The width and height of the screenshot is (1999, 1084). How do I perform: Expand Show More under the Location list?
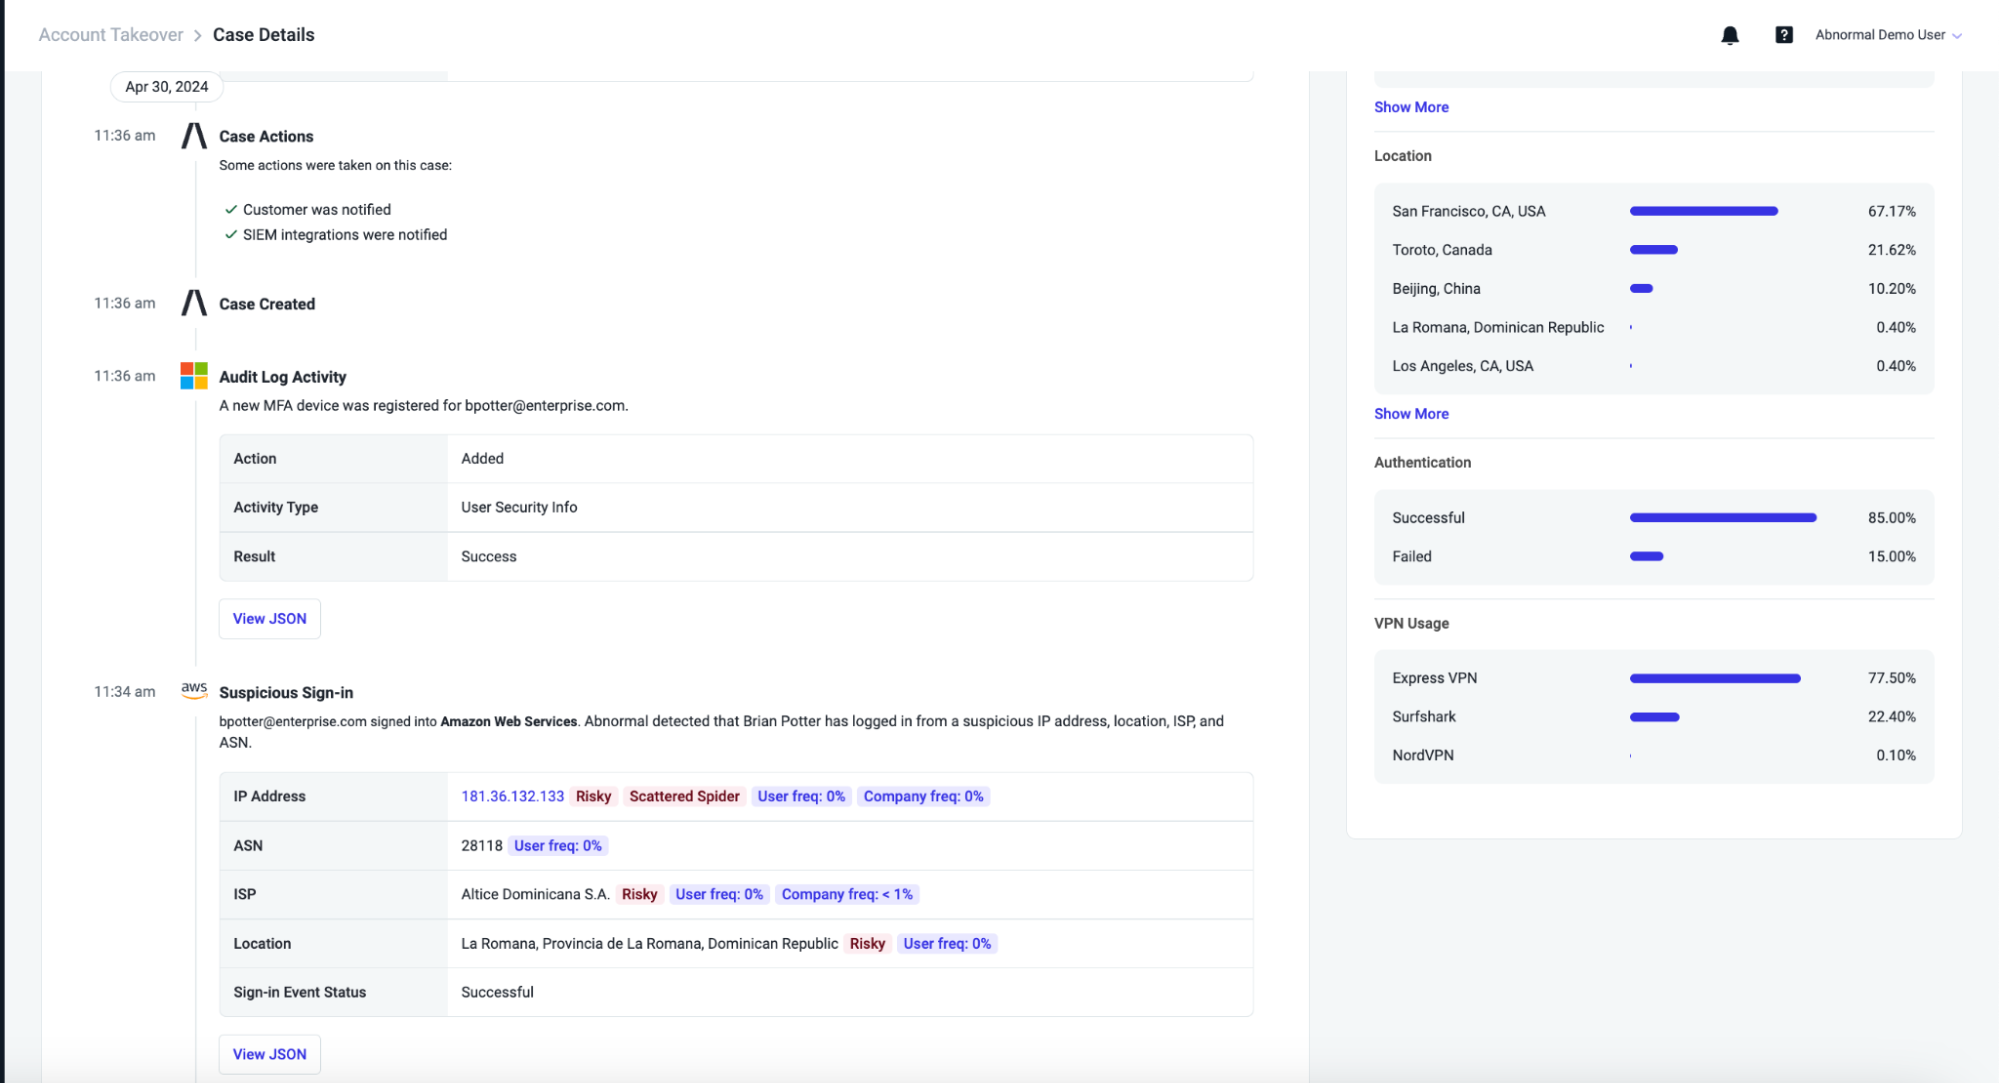point(1411,414)
